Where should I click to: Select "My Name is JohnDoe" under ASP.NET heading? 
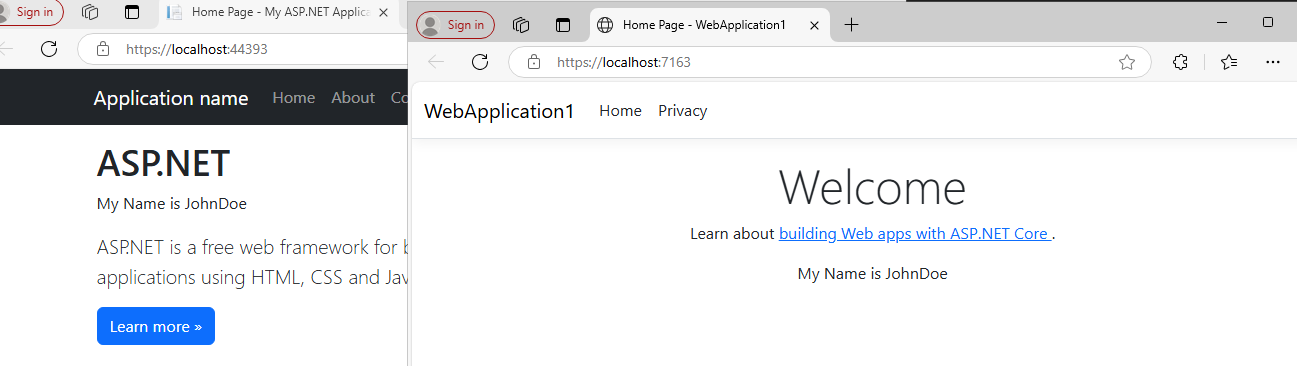(172, 204)
